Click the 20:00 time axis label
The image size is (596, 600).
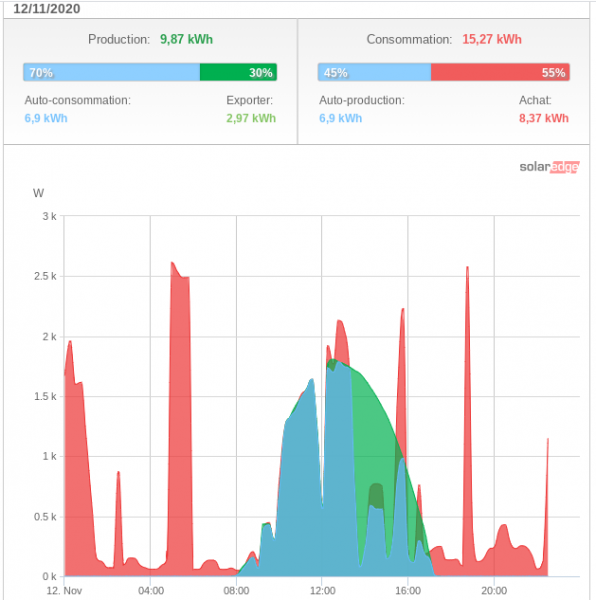click(x=494, y=590)
